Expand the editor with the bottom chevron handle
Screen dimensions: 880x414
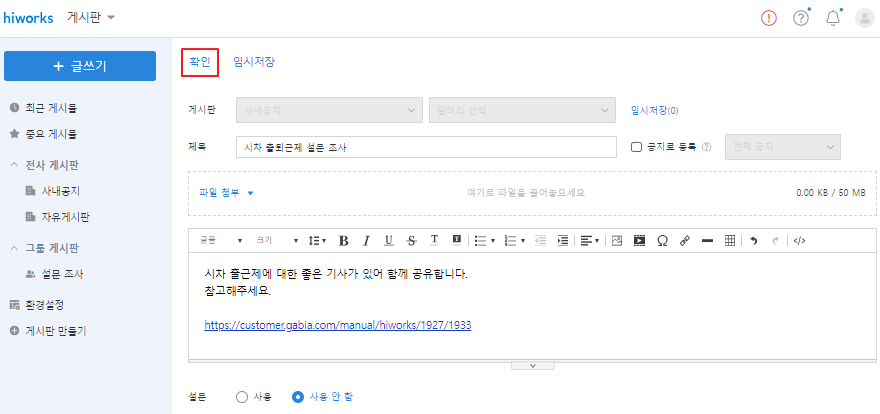pos(533,365)
